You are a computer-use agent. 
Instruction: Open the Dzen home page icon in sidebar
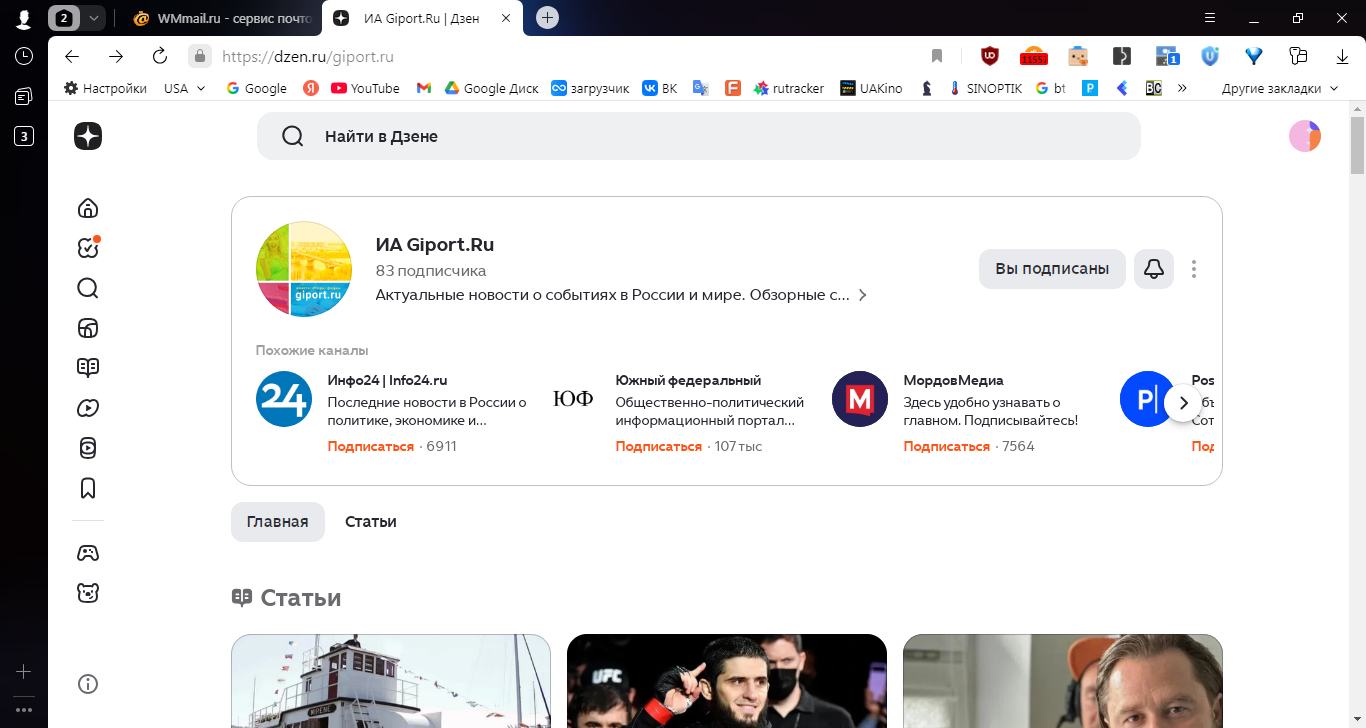pos(88,208)
